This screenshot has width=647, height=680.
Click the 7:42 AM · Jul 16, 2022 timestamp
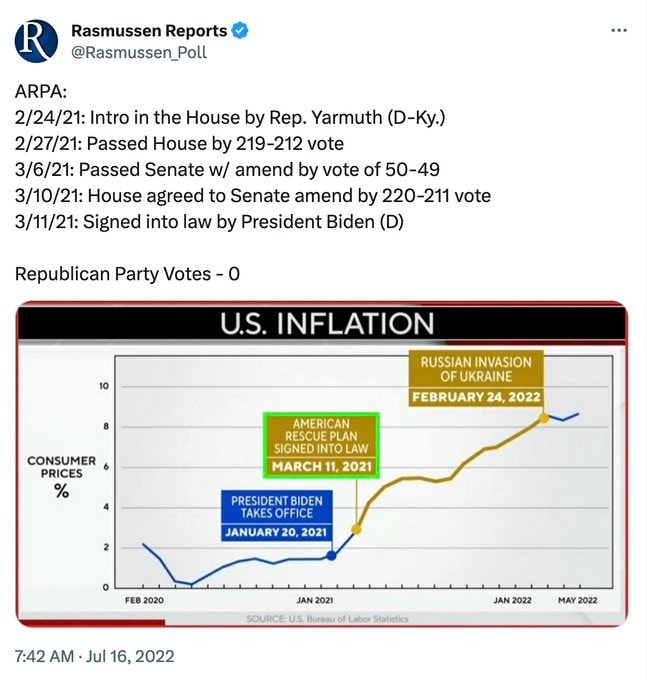[x=95, y=656]
